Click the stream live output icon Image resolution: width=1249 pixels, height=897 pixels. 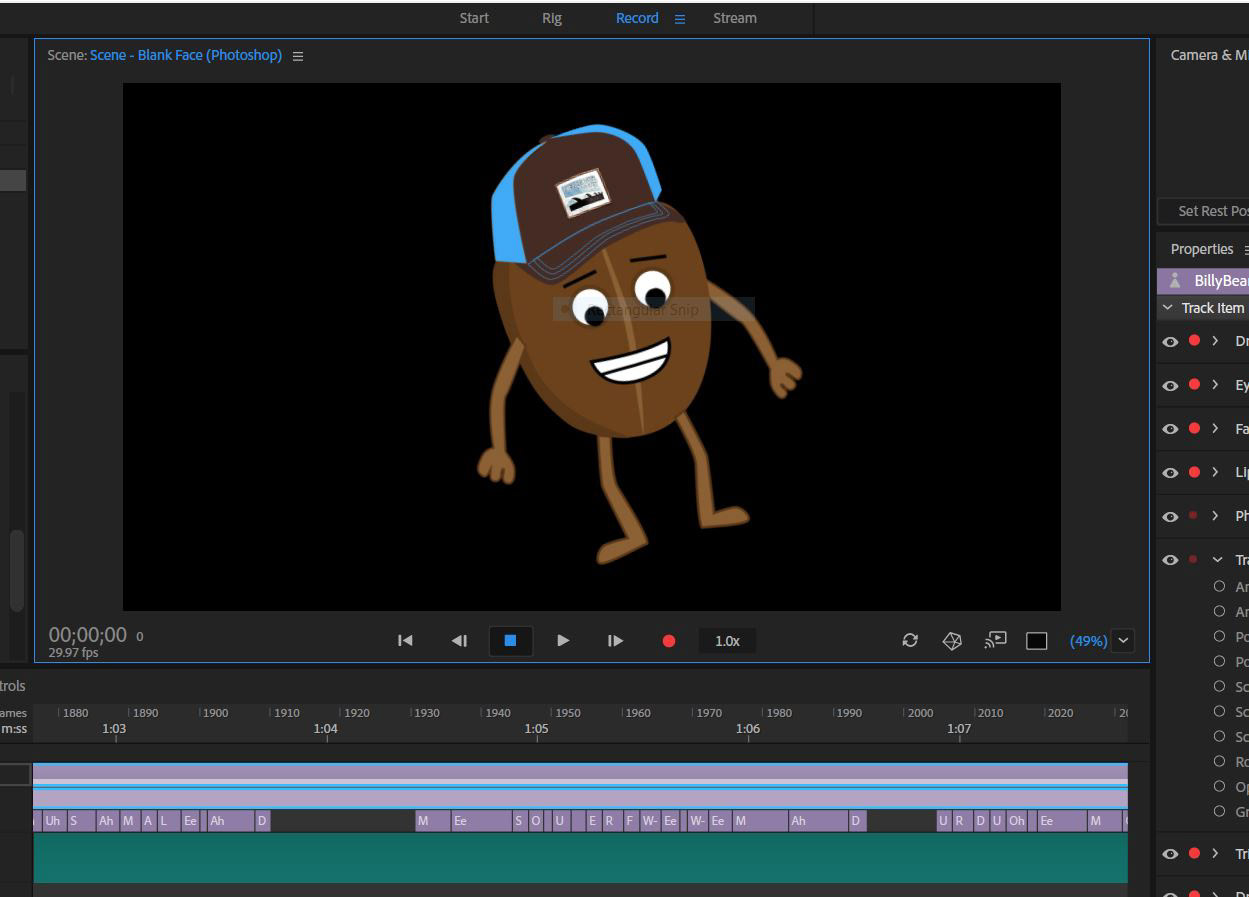click(x=995, y=641)
